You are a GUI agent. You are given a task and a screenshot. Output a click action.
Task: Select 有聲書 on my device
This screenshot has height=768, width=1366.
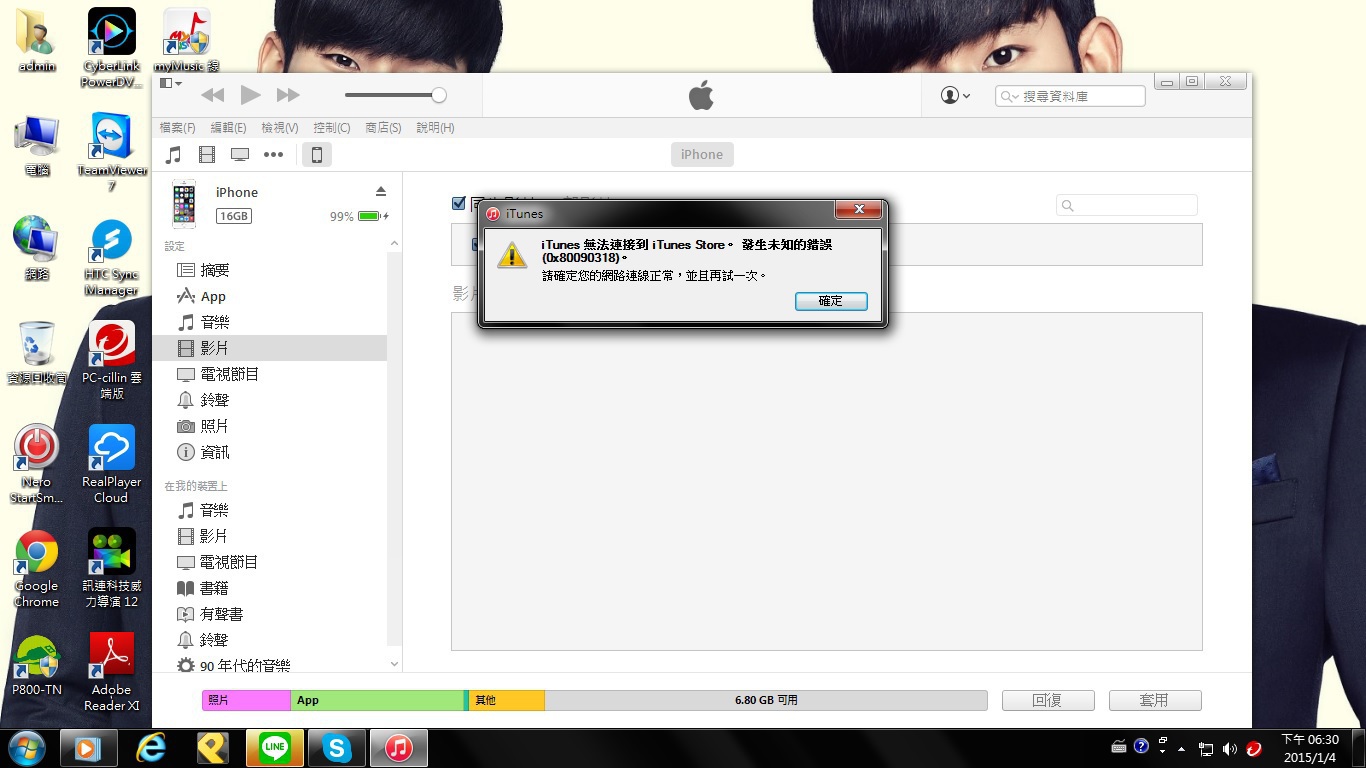[x=269, y=614]
